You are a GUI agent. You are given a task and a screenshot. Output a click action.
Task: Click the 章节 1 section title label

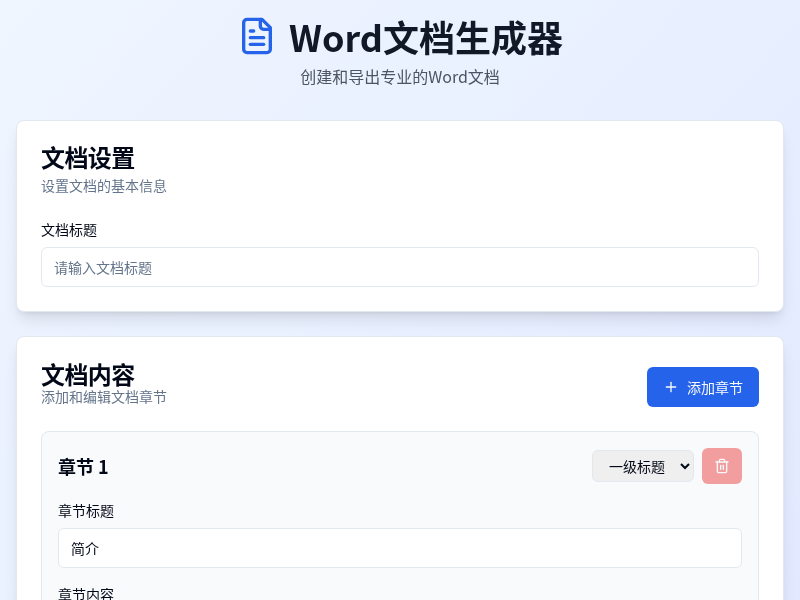[x=82, y=467]
